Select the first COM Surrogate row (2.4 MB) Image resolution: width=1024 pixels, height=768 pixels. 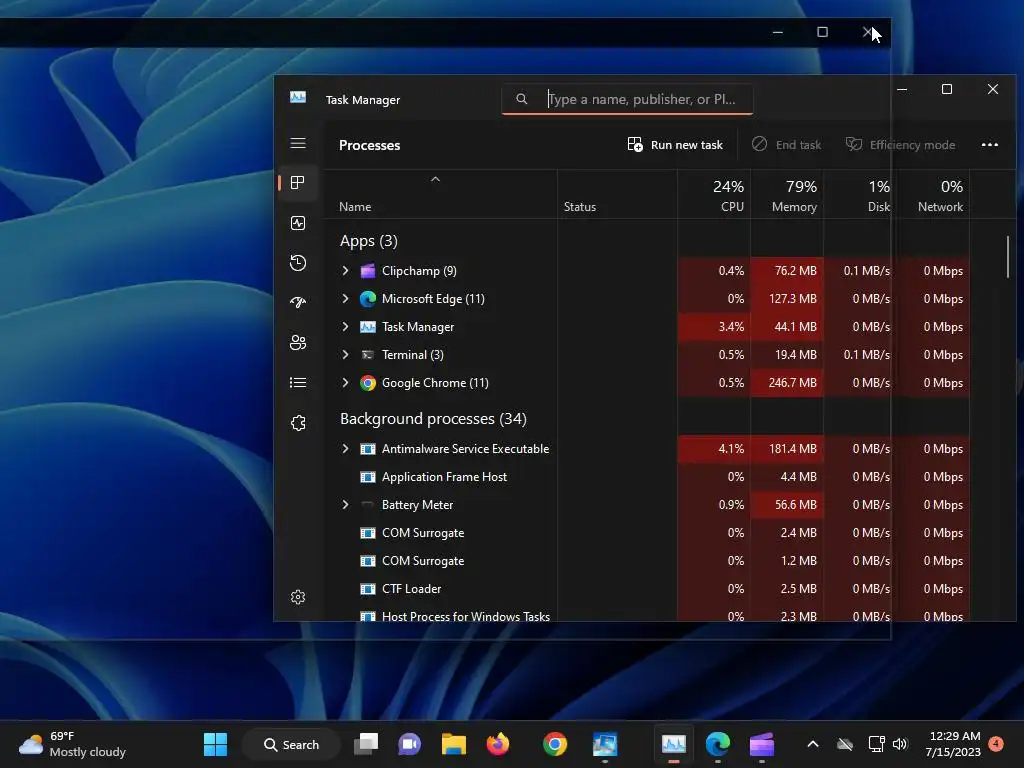click(647, 533)
